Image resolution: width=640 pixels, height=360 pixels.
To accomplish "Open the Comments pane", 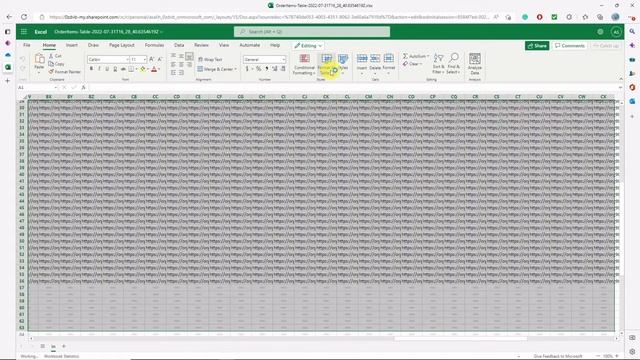I will click(x=570, y=46).
